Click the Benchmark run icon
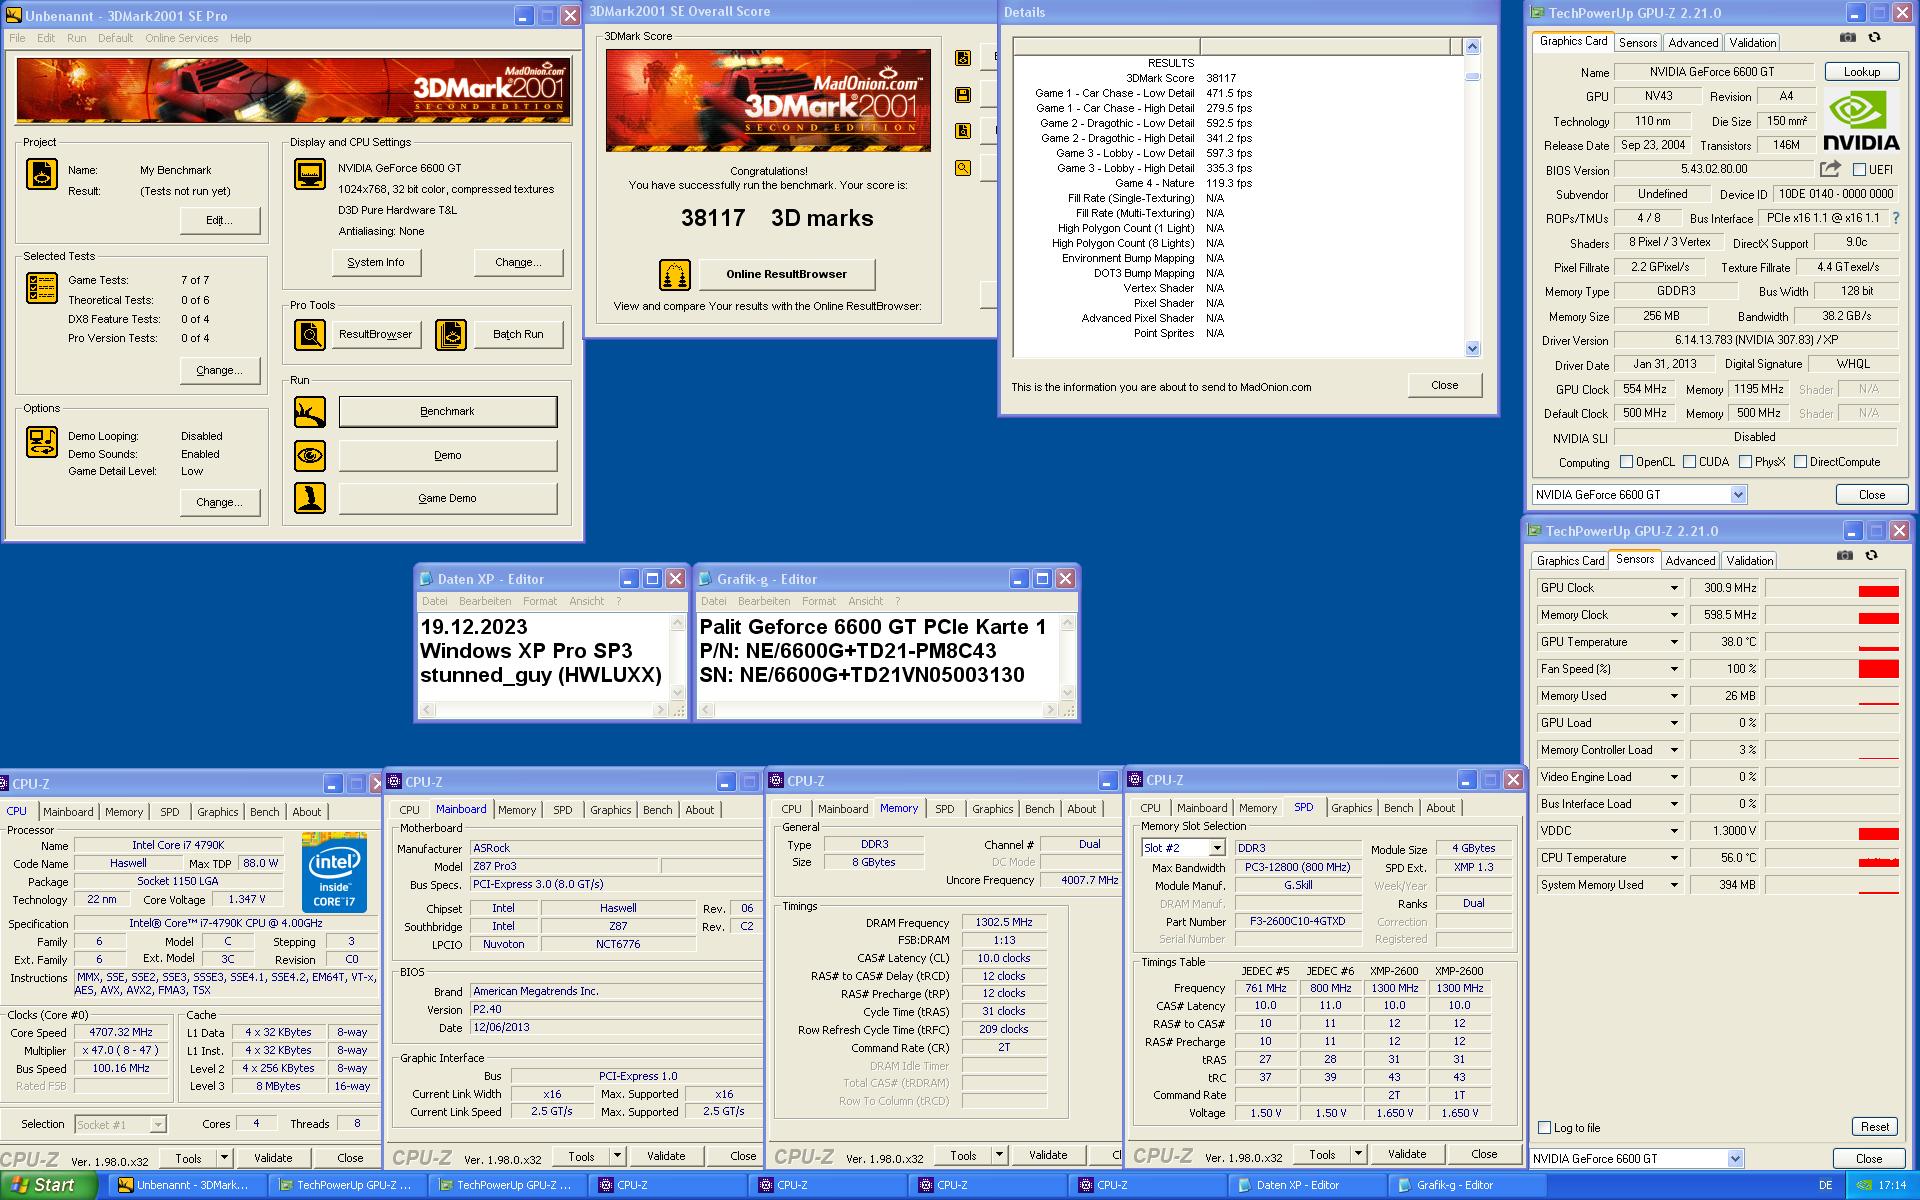Screen dimensions: 1920x1200 click(309, 411)
